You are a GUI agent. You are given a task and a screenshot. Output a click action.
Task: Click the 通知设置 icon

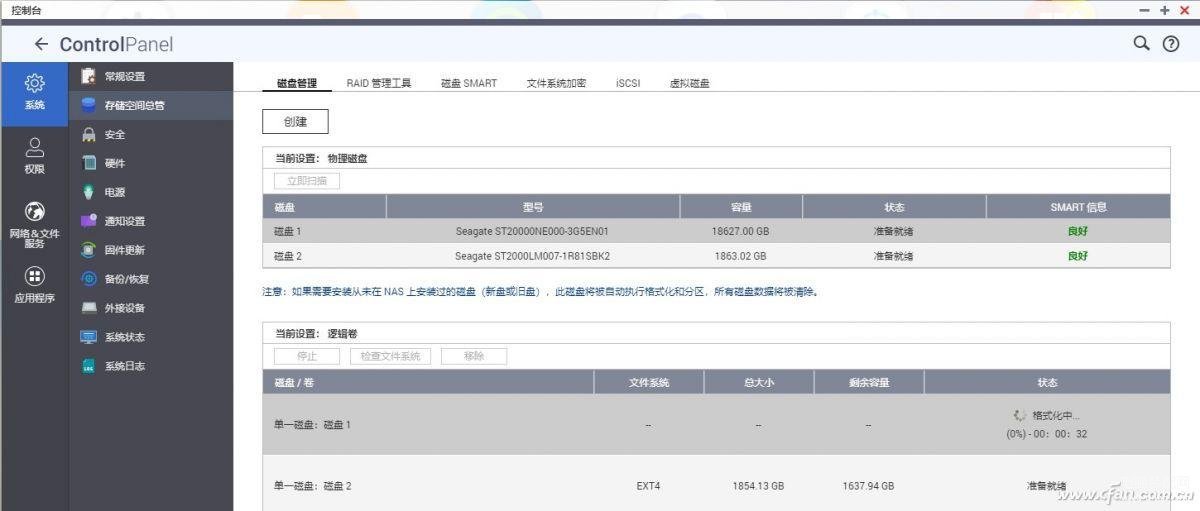(88, 221)
